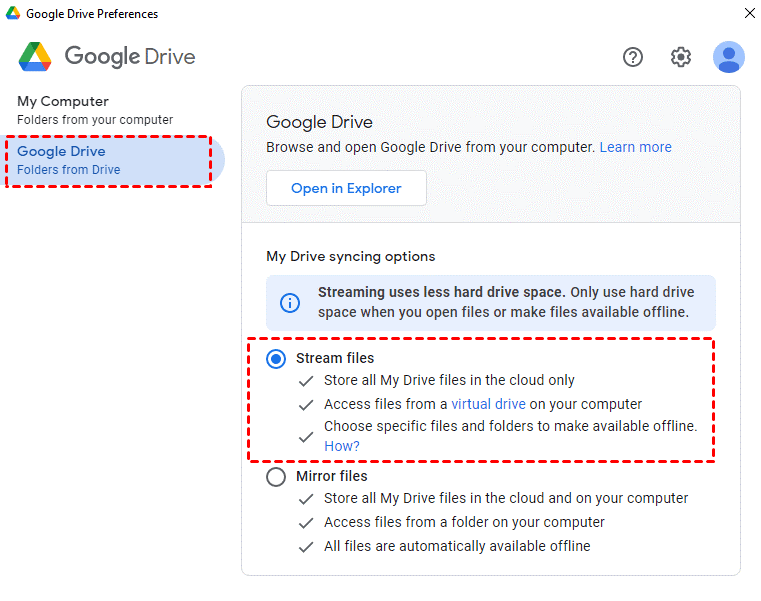The image size is (761, 601).
Task: Close the Google Drive Preferences window
Action: click(749, 13)
